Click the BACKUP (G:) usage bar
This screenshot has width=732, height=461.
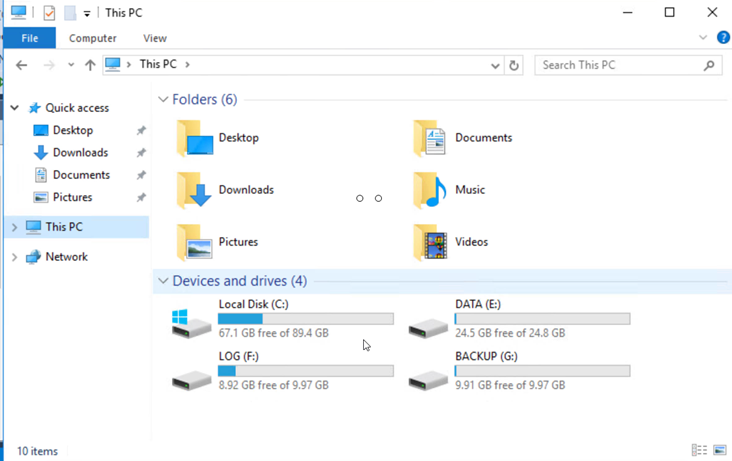(542, 371)
